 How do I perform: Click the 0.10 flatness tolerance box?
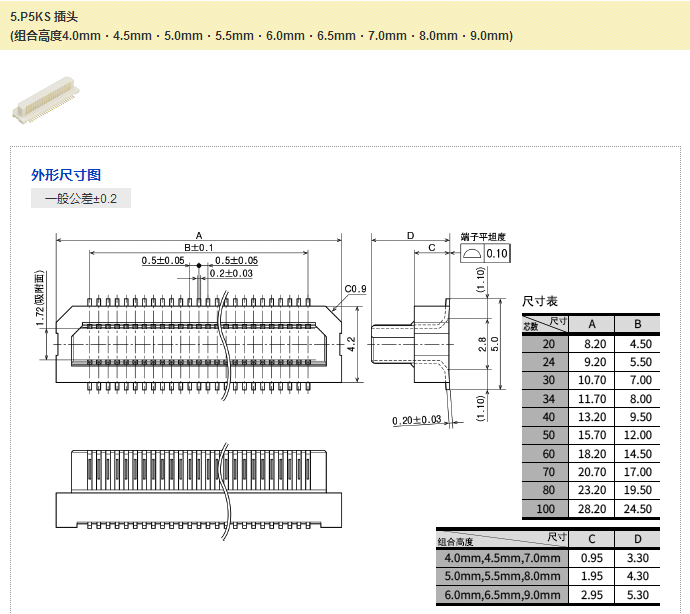497,254
